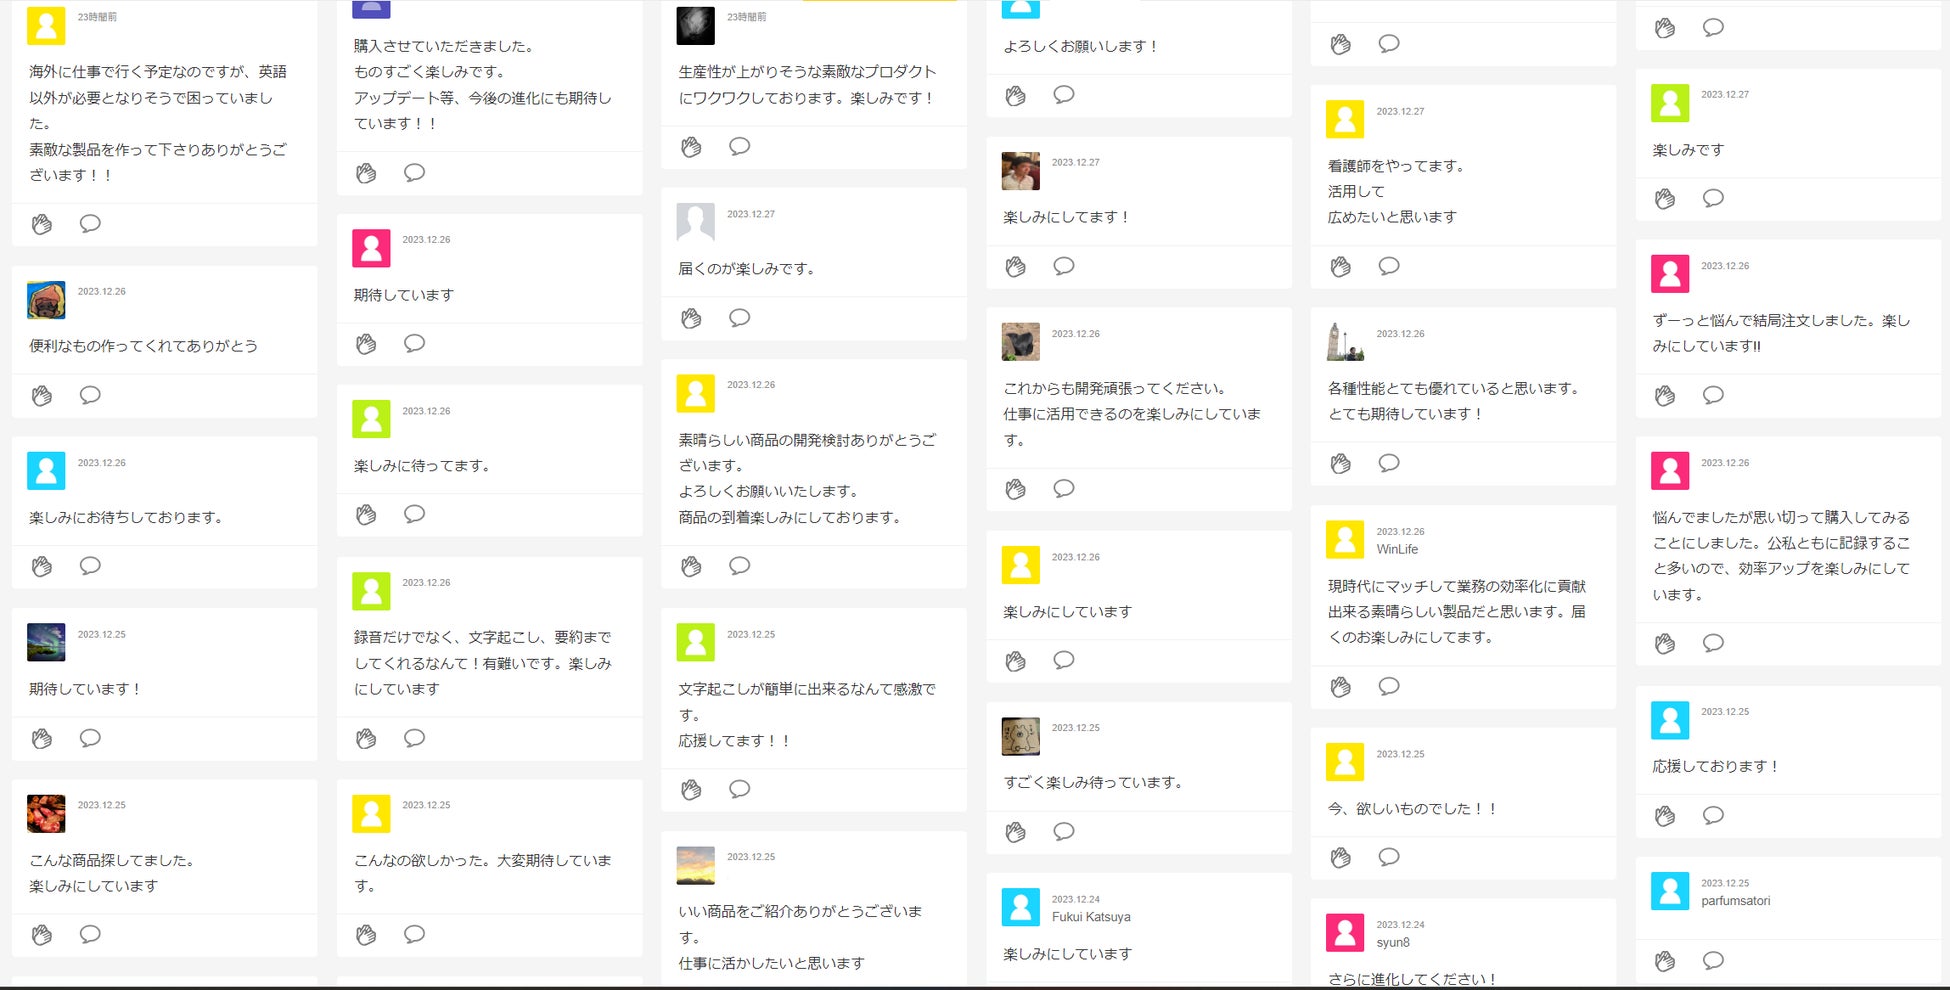
Task: Clap for "これからも開発頑張ってください。" comment
Action: click(1015, 489)
